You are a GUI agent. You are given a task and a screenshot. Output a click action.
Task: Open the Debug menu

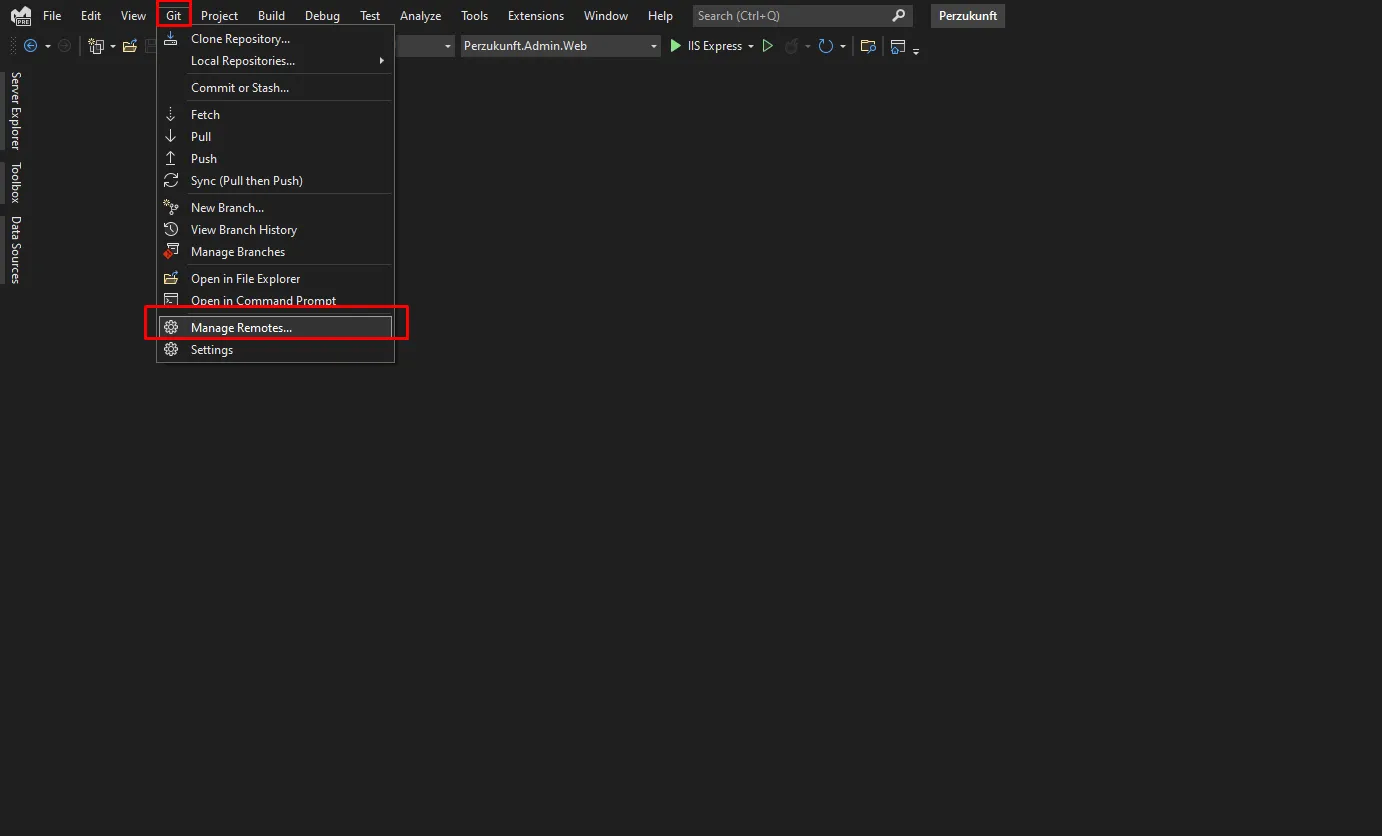[x=322, y=16]
